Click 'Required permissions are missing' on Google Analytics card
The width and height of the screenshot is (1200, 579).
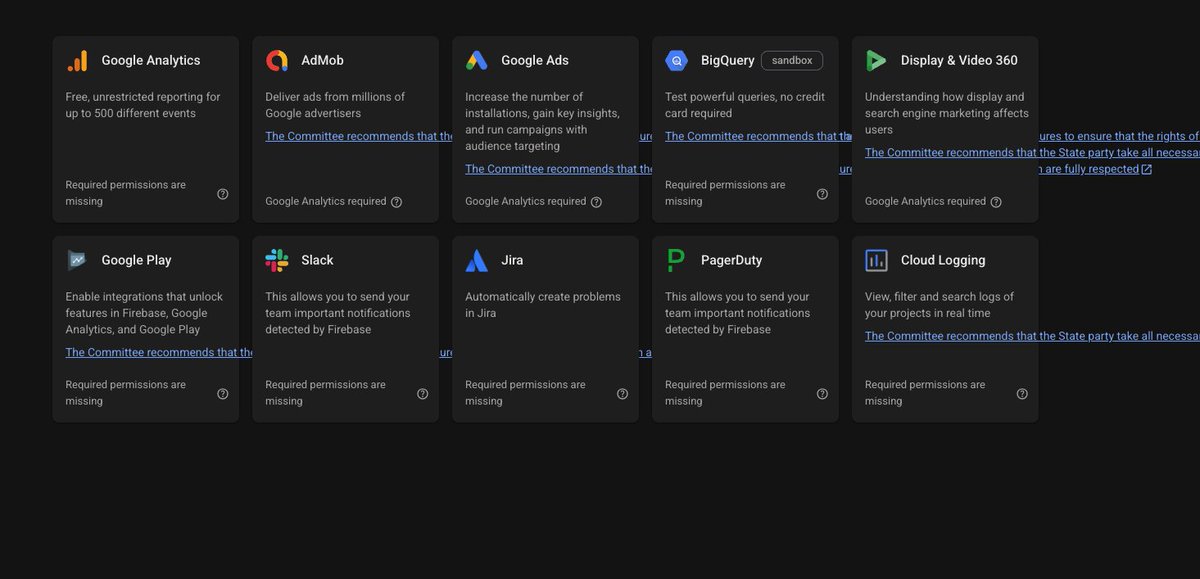(125, 193)
